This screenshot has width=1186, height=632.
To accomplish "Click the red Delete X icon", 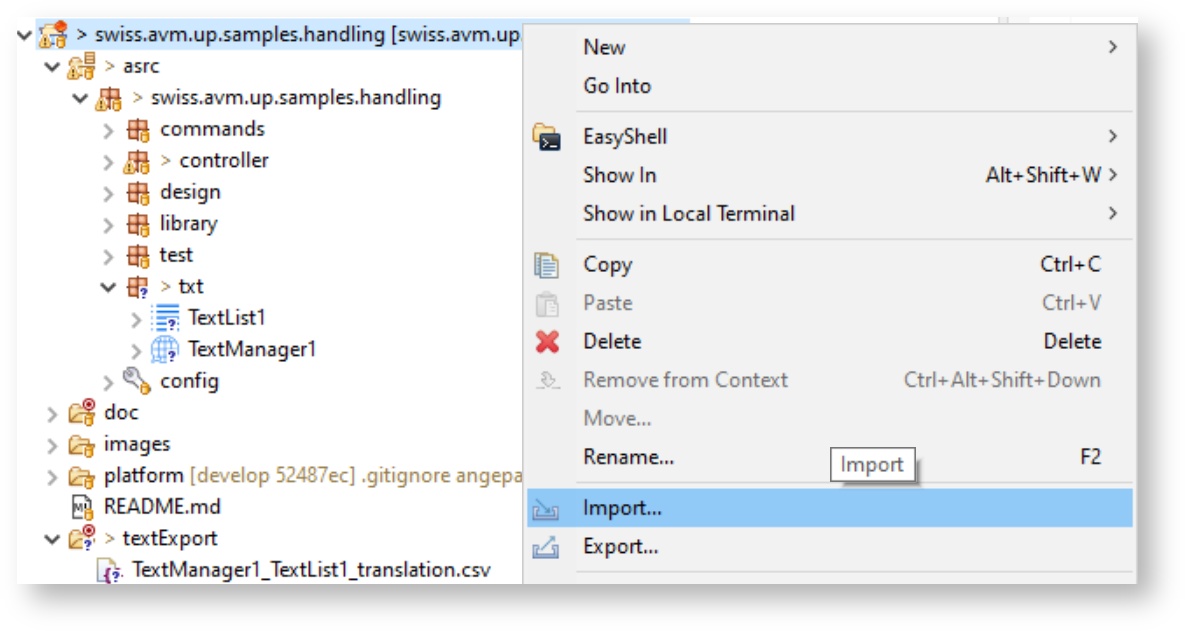I will tap(547, 342).
